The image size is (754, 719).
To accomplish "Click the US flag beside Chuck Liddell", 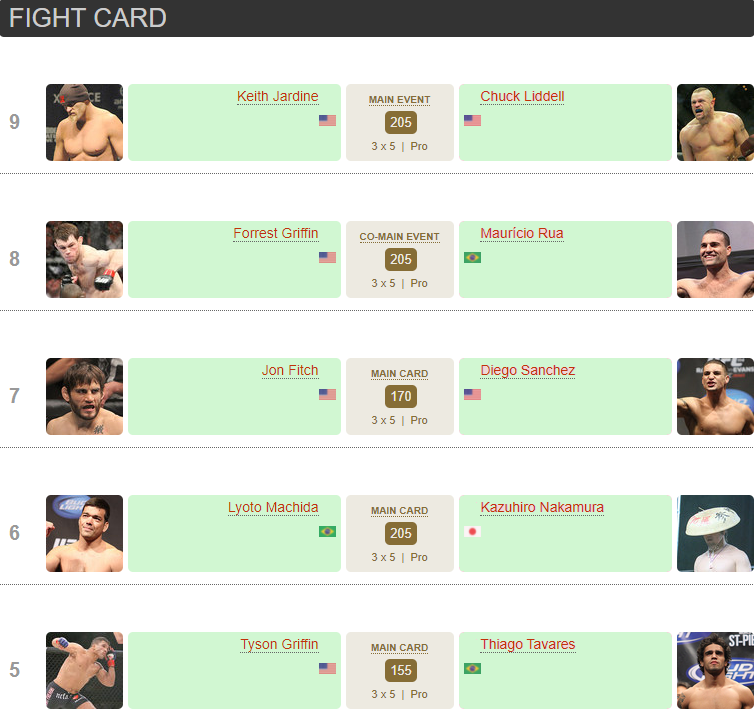I will coord(472,120).
